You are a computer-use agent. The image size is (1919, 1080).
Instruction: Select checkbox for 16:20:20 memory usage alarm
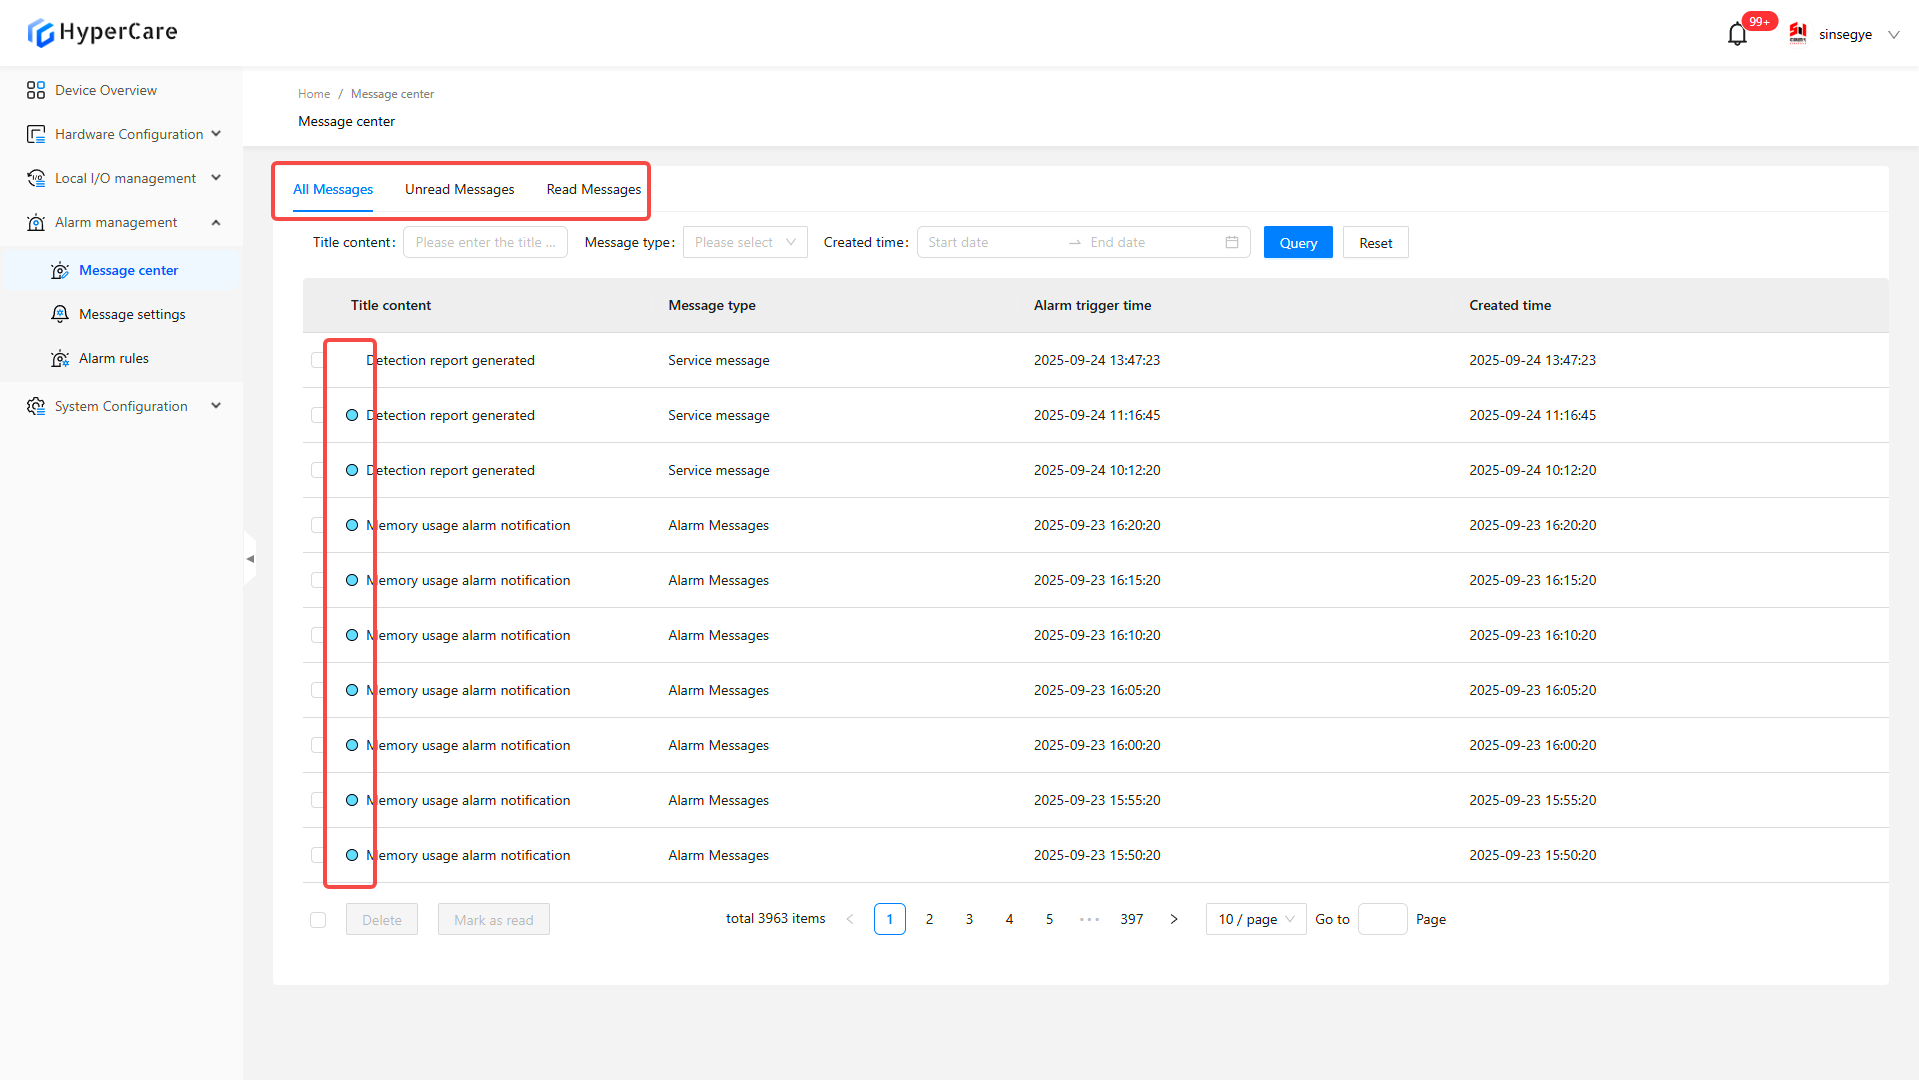pyautogui.click(x=317, y=525)
